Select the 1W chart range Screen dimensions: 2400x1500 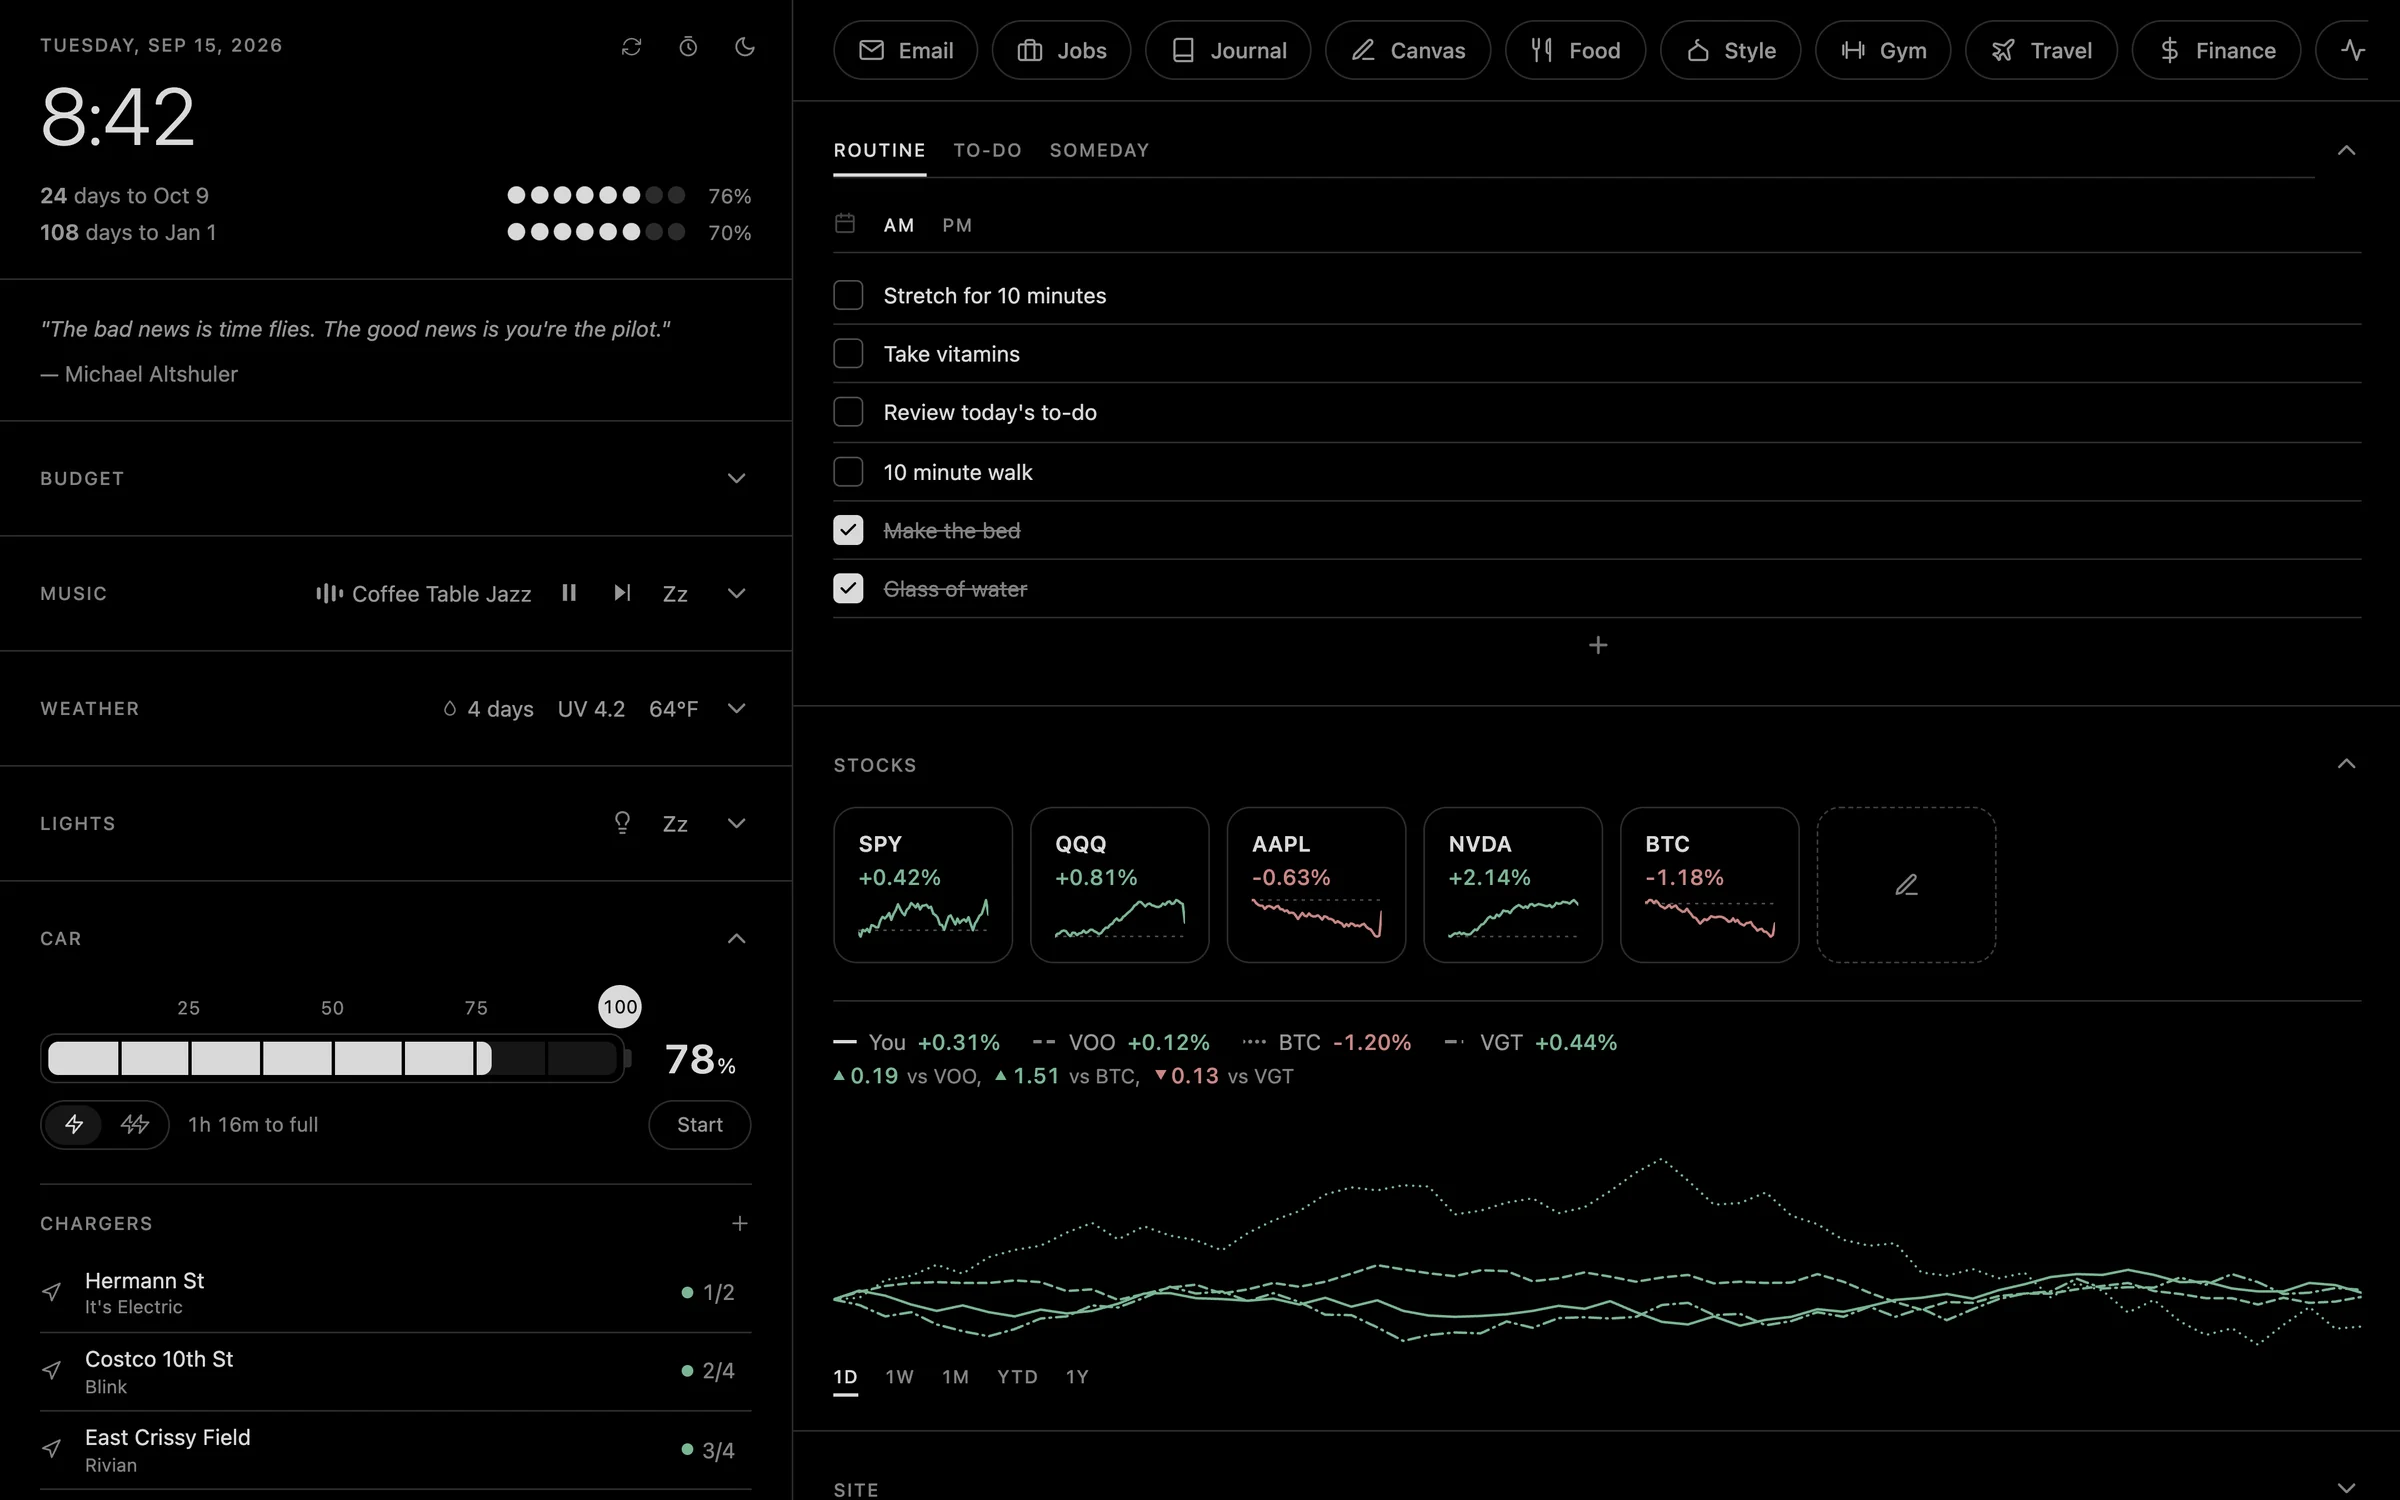(899, 1377)
